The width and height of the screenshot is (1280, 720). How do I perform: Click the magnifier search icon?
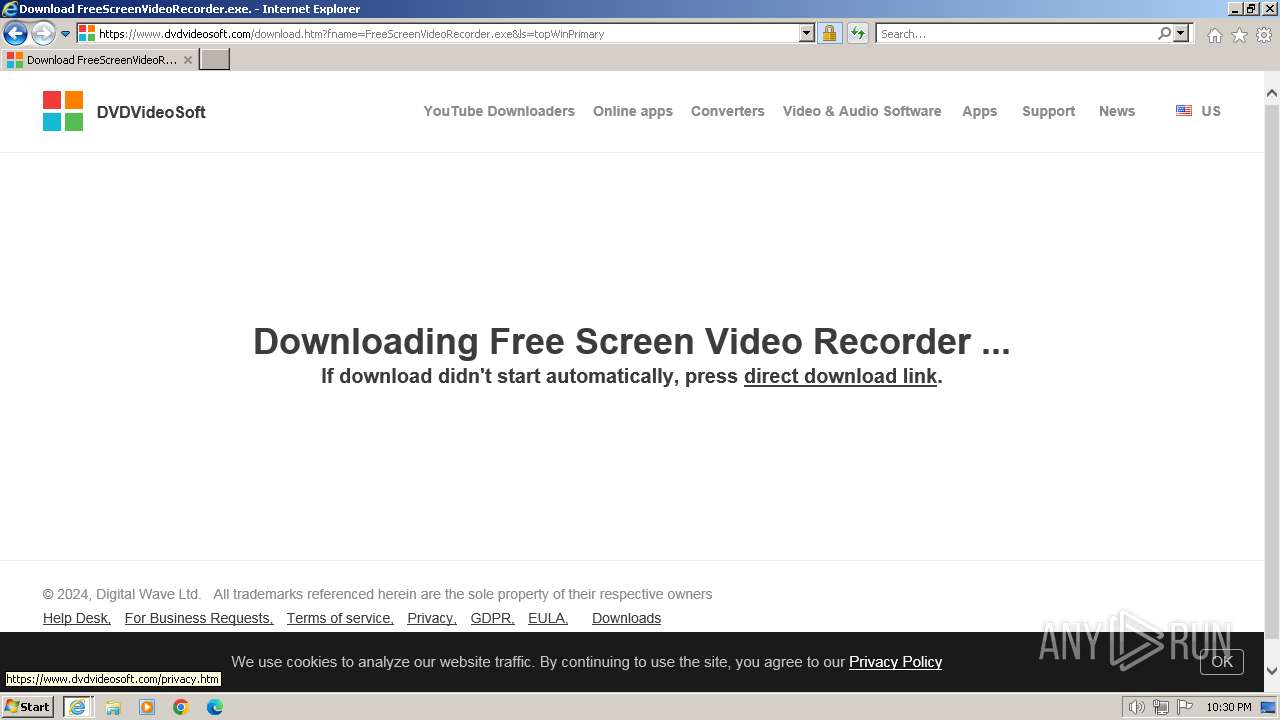[1164, 33]
